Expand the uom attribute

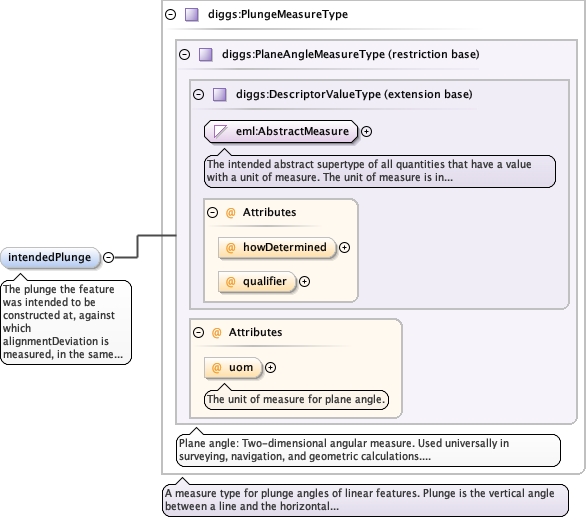270,368
